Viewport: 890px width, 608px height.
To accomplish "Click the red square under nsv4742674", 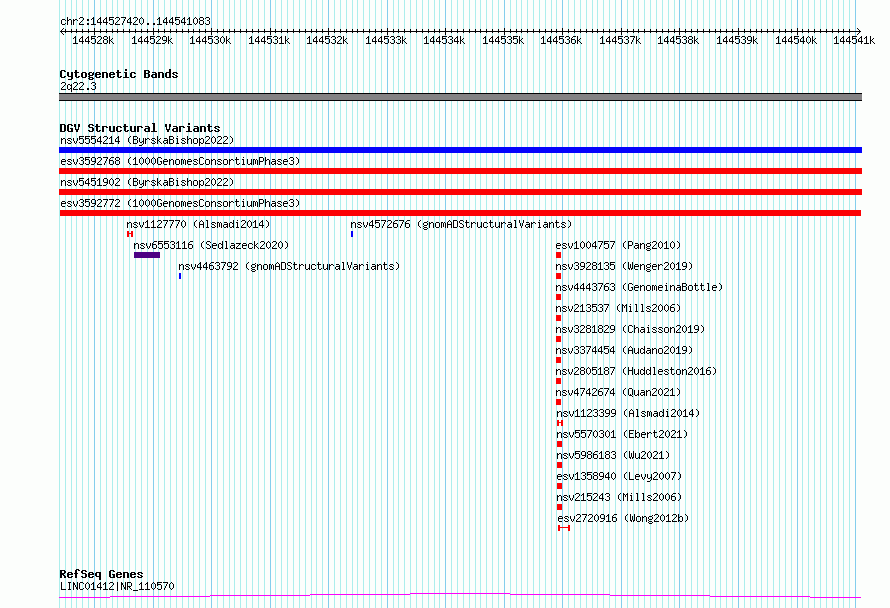I will click(559, 402).
